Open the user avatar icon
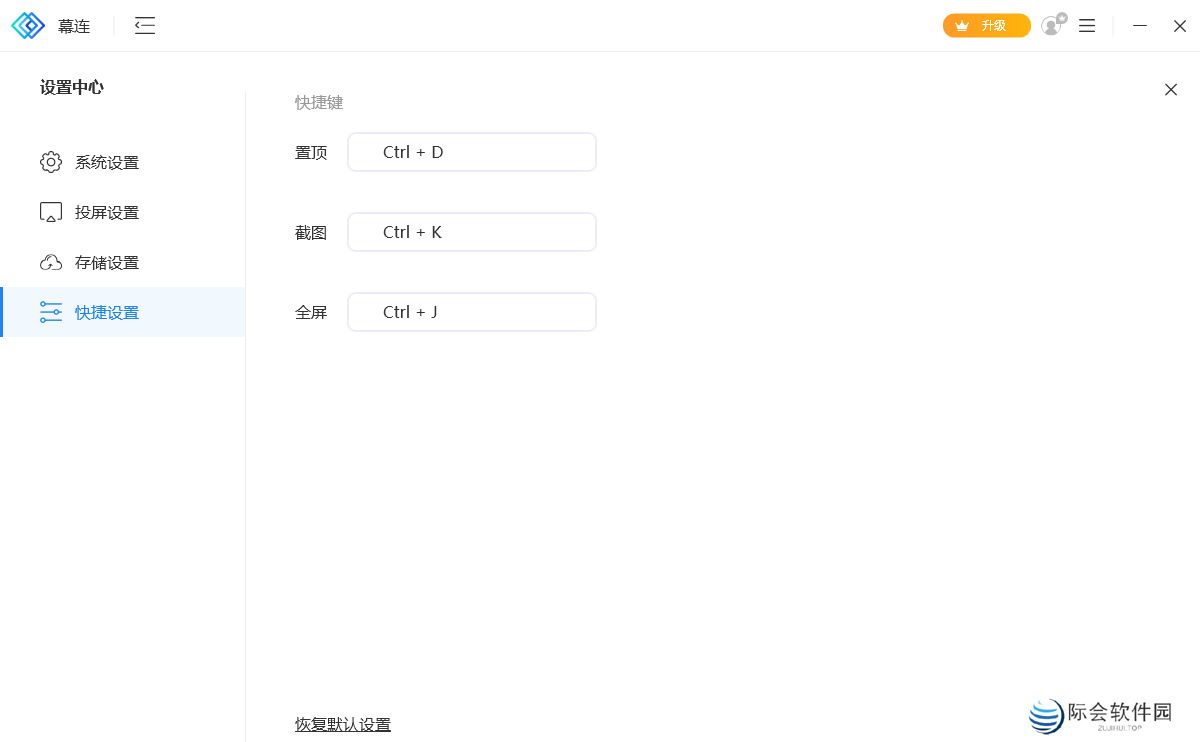This screenshot has height=742, width=1200. click(x=1050, y=26)
